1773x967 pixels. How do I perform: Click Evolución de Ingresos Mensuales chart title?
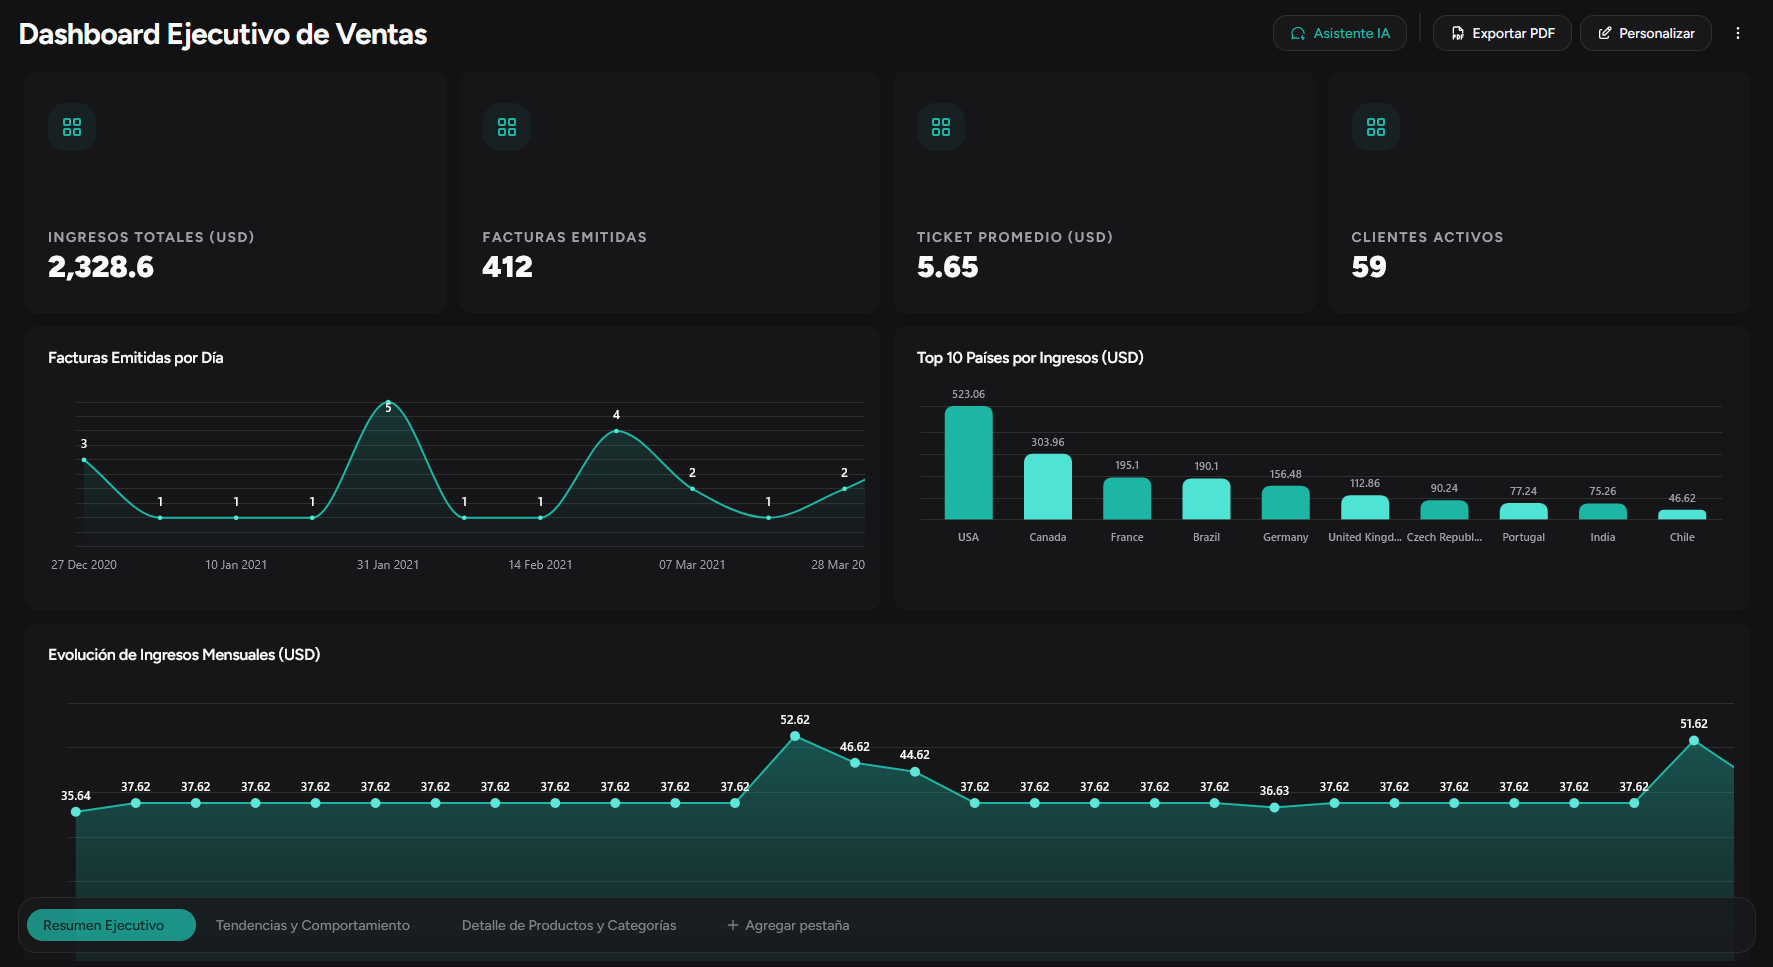point(184,655)
